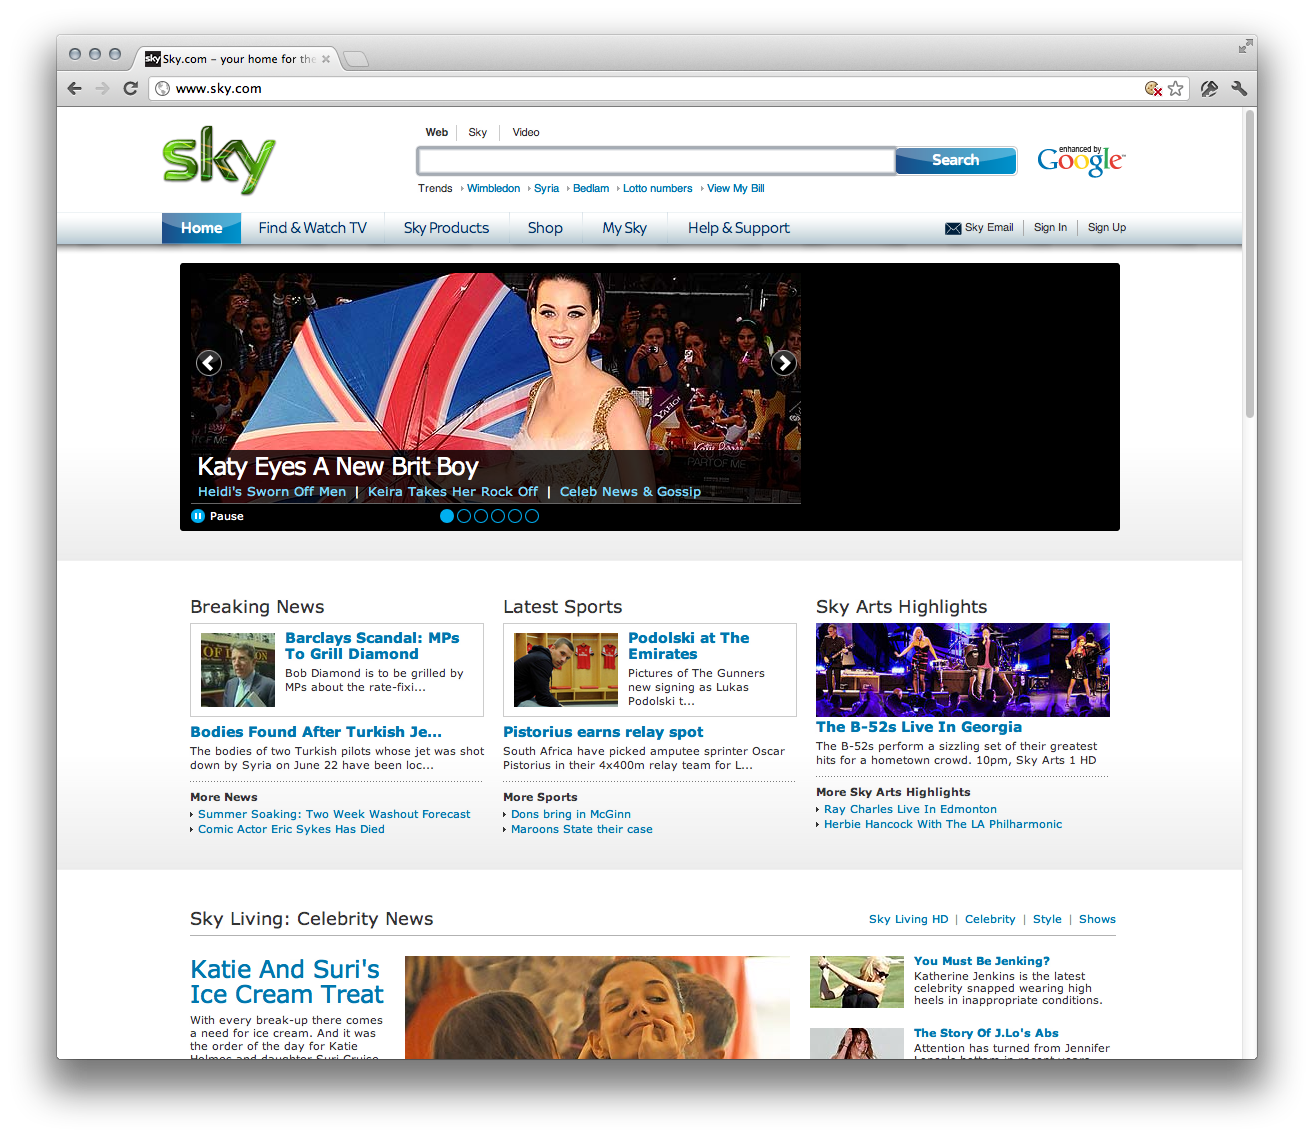The image size is (1314, 1138).
Task: Open the View My Bill link
Action: point(735,188)
